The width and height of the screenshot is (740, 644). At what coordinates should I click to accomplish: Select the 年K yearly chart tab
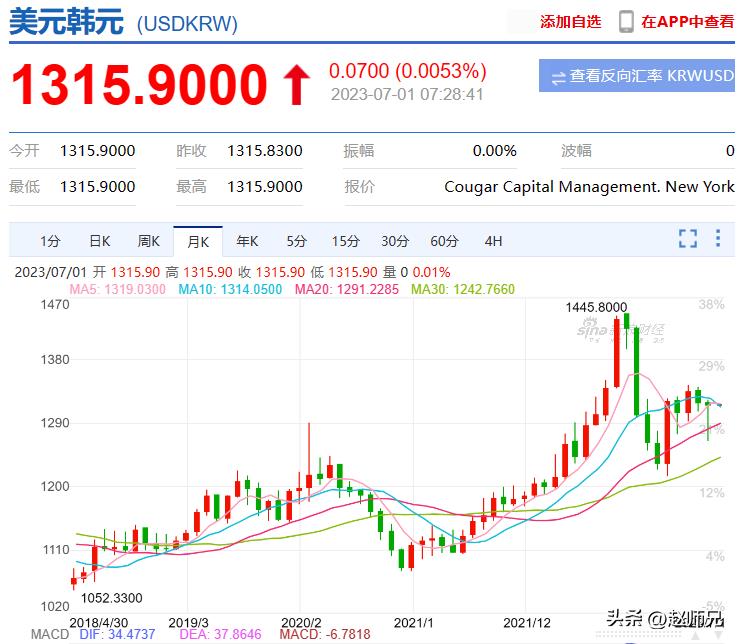tap(247, 241)
